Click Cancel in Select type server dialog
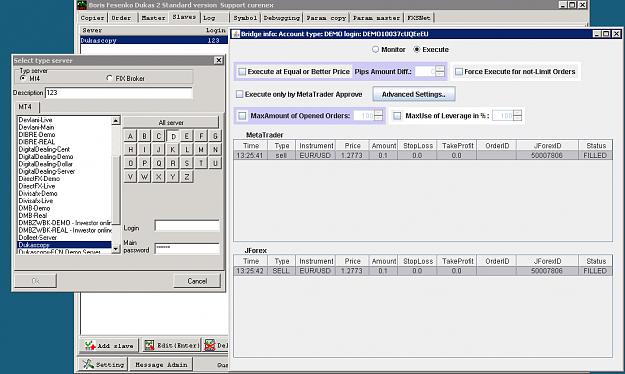The height and width of the screenshot is (374, 625). tap(197, 281)
